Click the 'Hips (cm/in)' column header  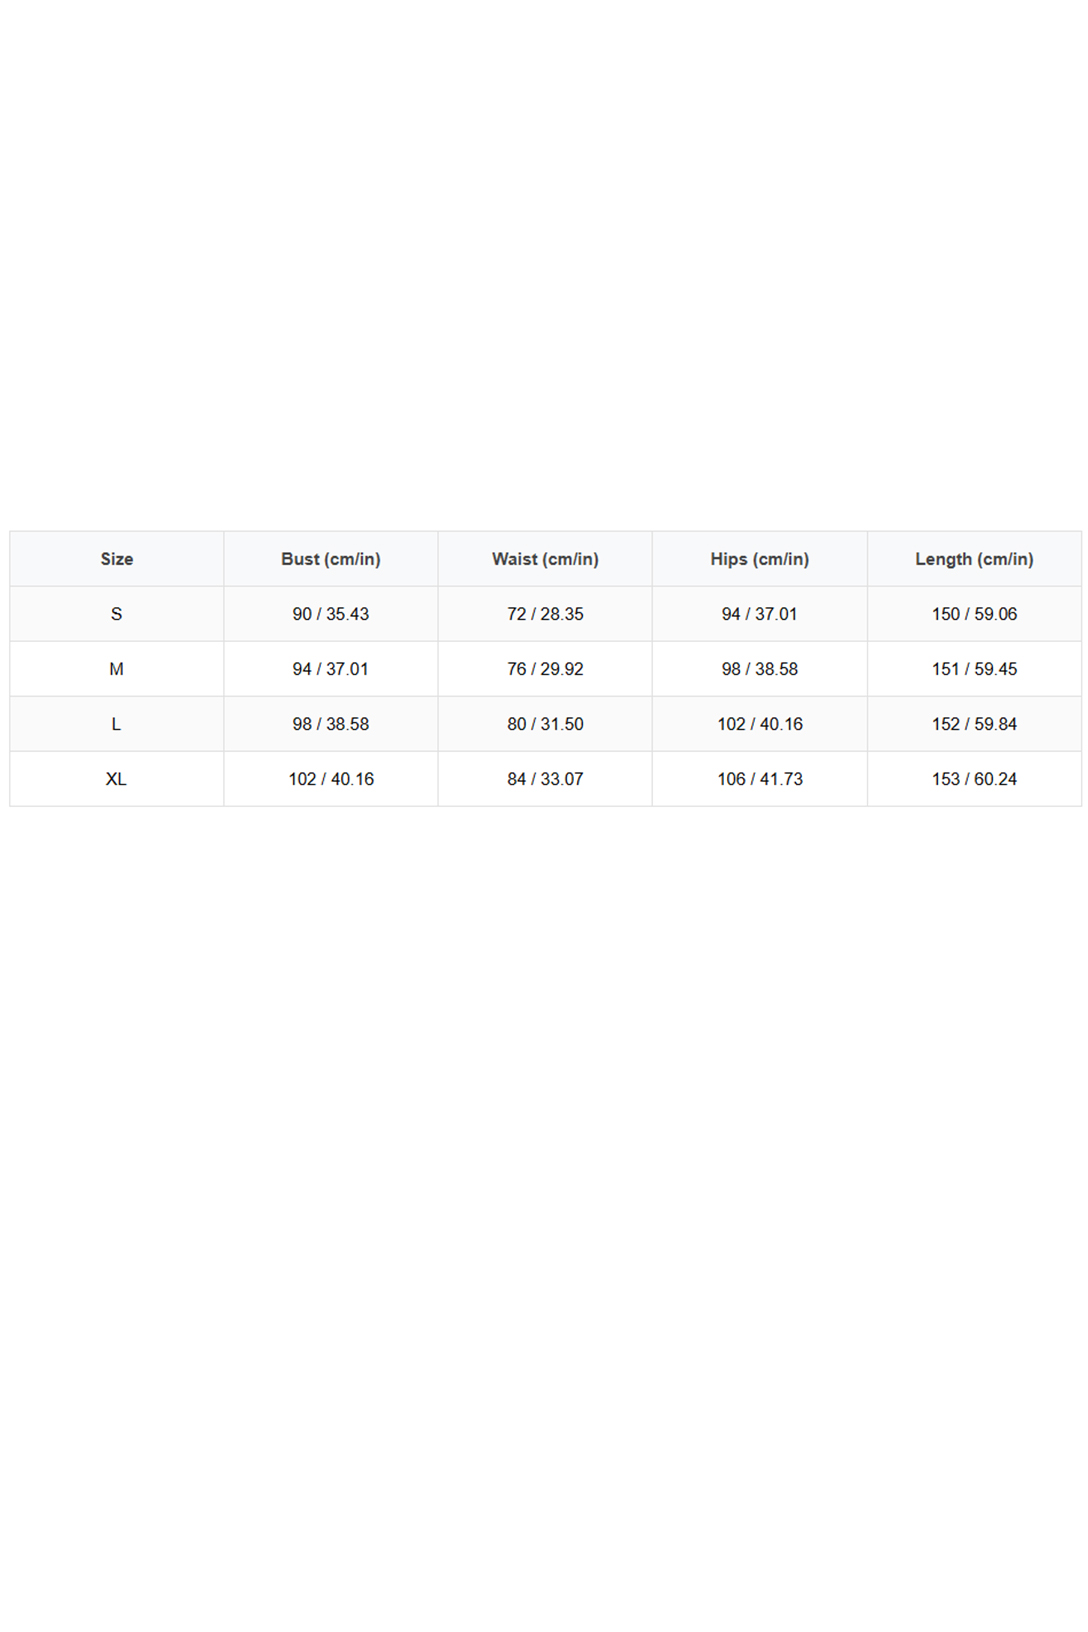coord(760,559)
